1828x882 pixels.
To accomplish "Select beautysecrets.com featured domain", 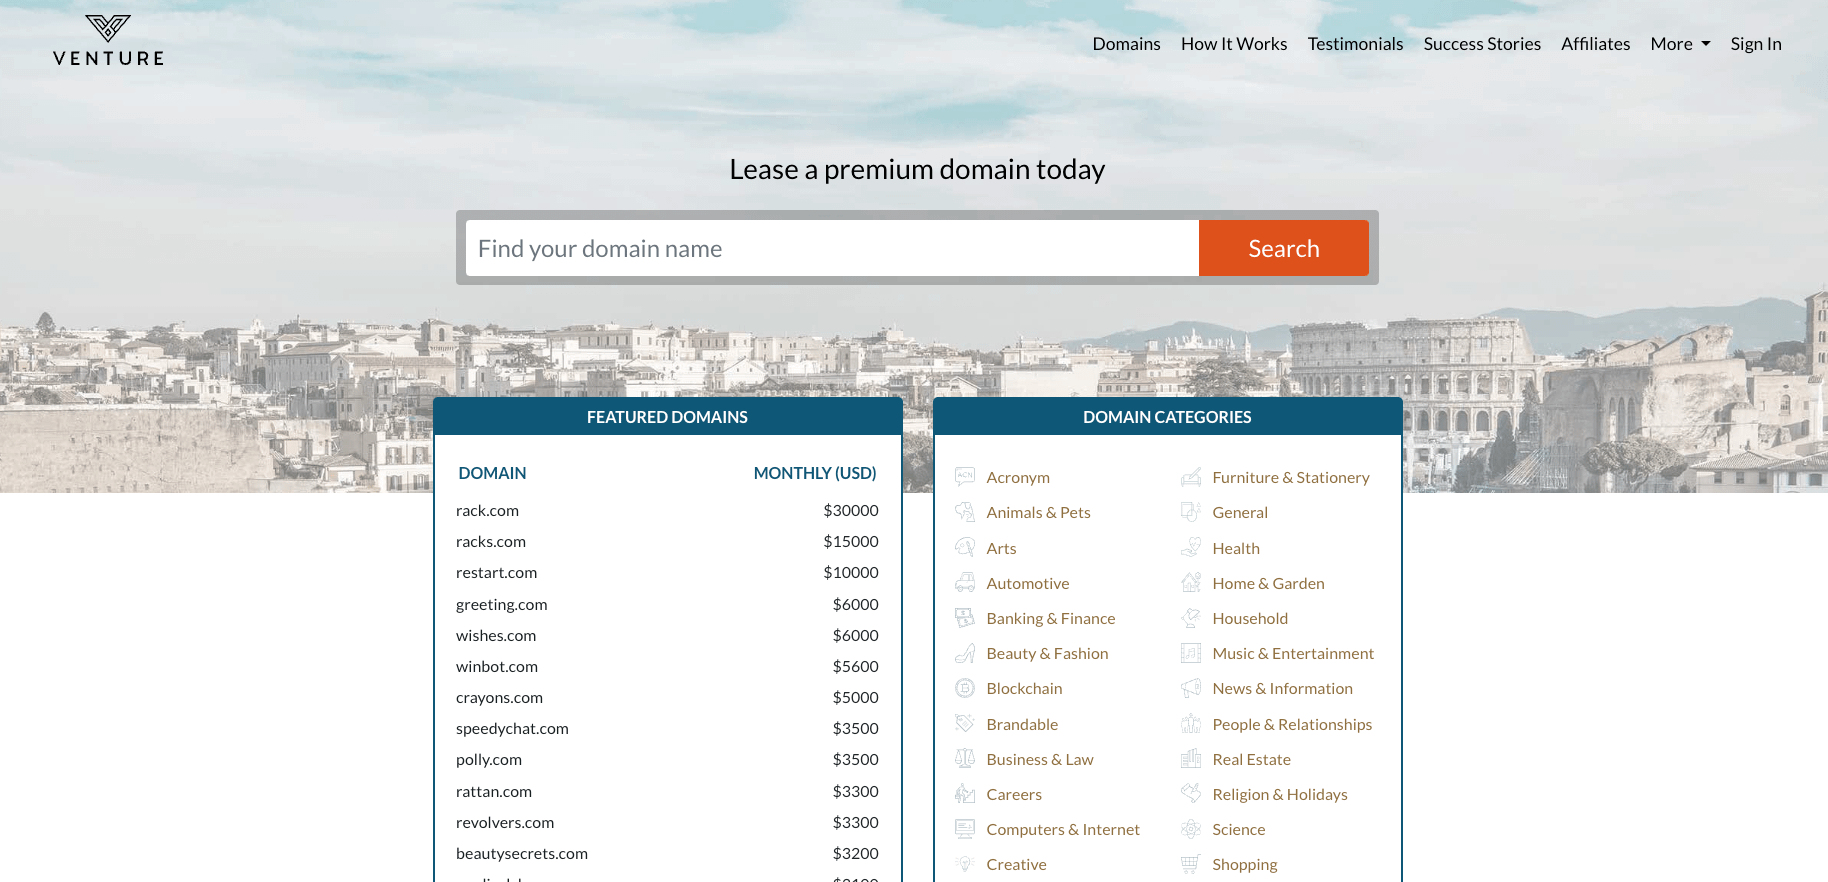I will (522, 853).
